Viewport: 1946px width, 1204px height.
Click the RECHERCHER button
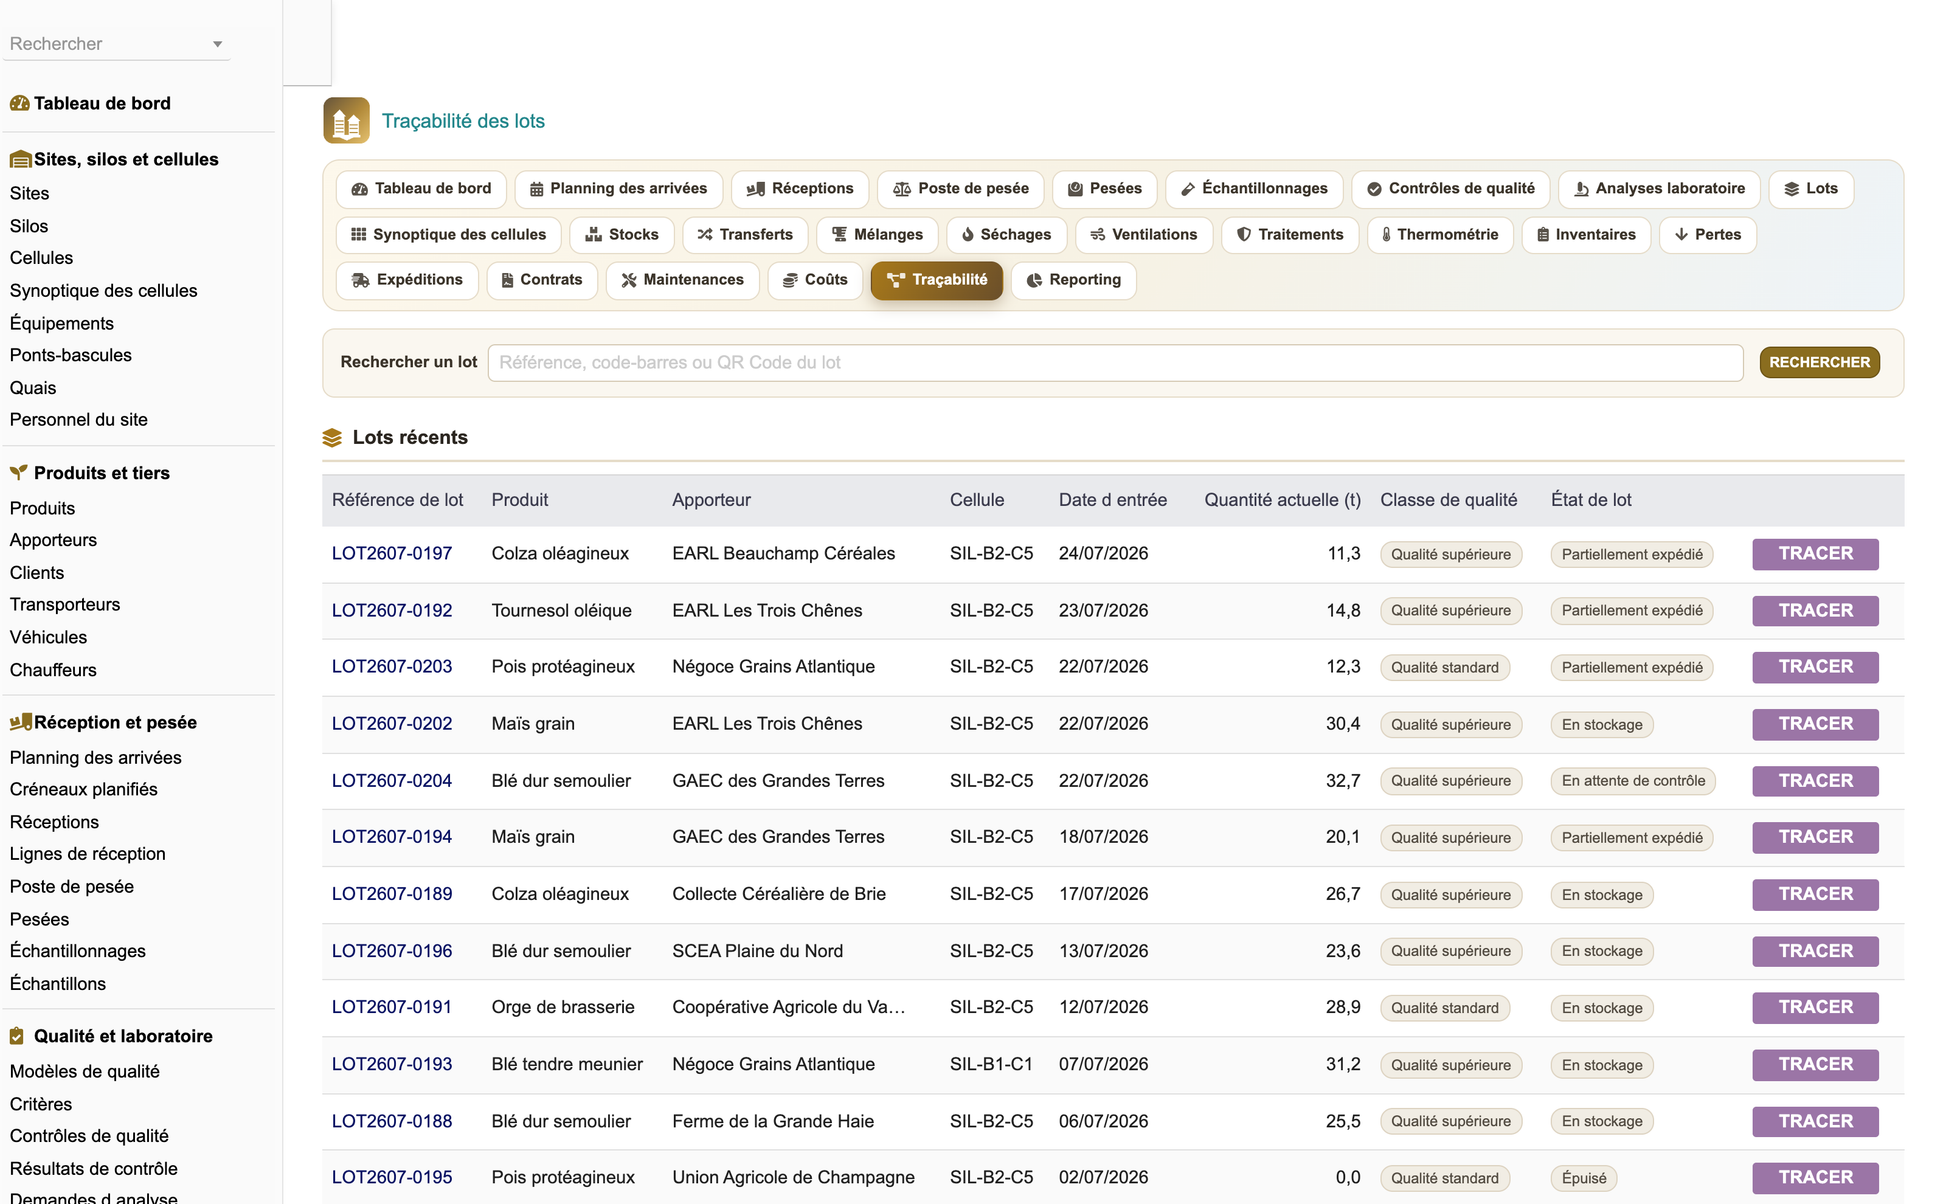coord(1819,363)
